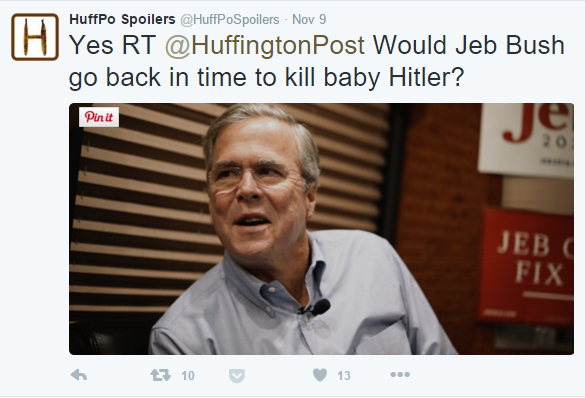Click the red JEB FIX sign in photo
The image size is (585, 398).
[x=526, y=266]
